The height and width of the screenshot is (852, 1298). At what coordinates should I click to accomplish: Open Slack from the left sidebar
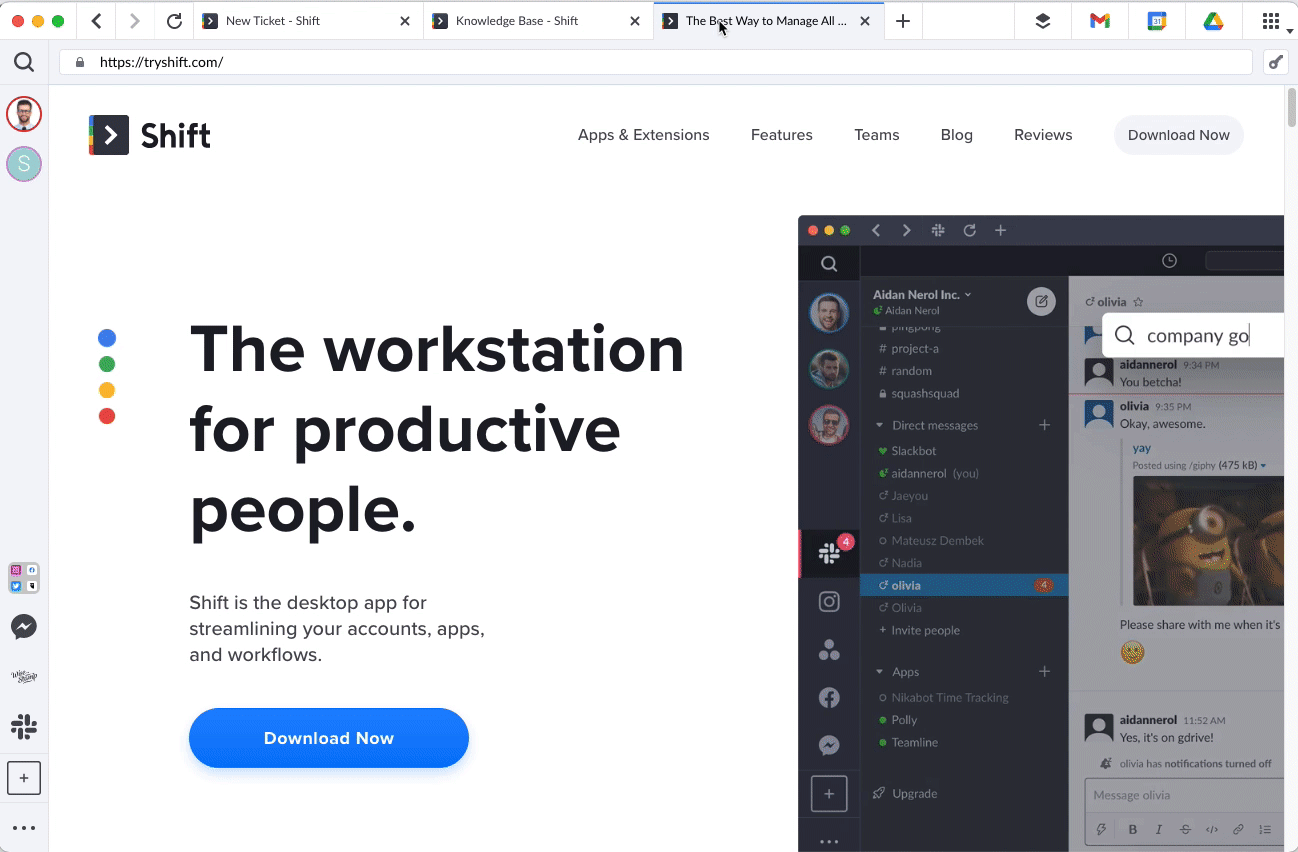click(24, 727)
